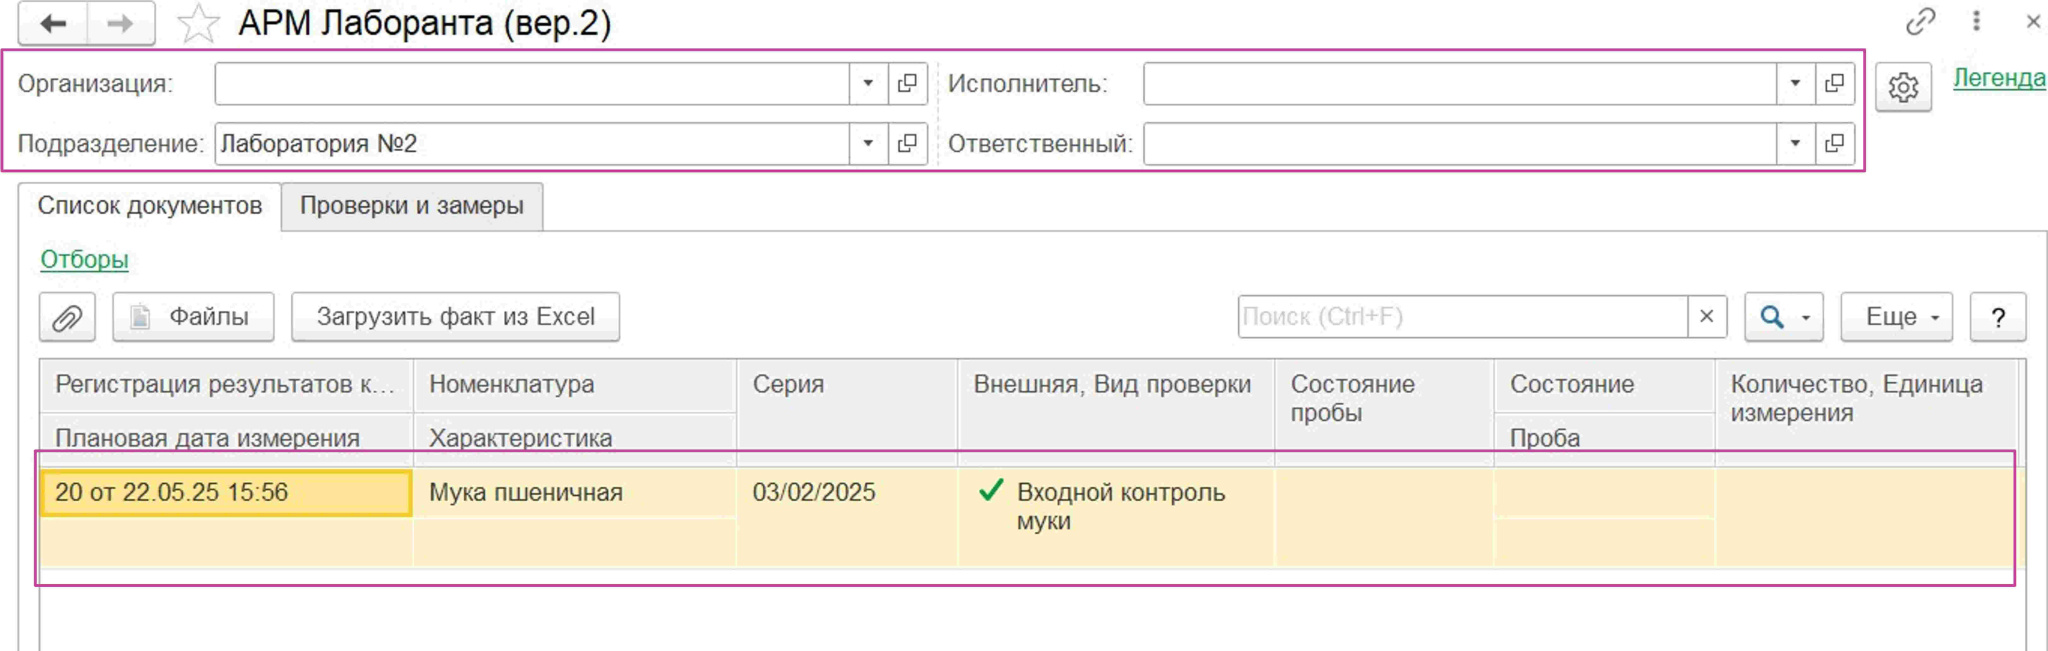Open the Ответственный item form icon
The width and height of the screenshot is (2048, 651).
1834,144
